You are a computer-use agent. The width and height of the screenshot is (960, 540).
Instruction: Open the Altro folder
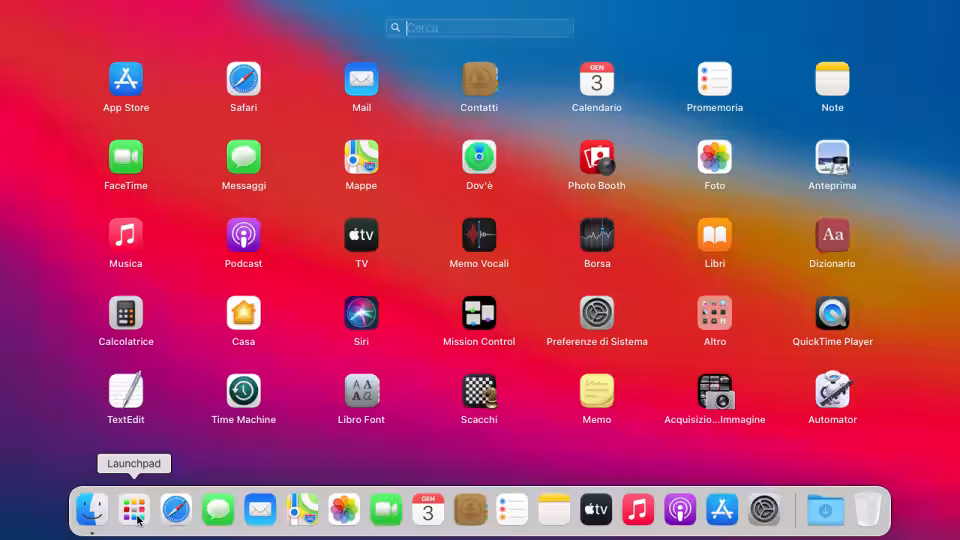pos(714,313)
